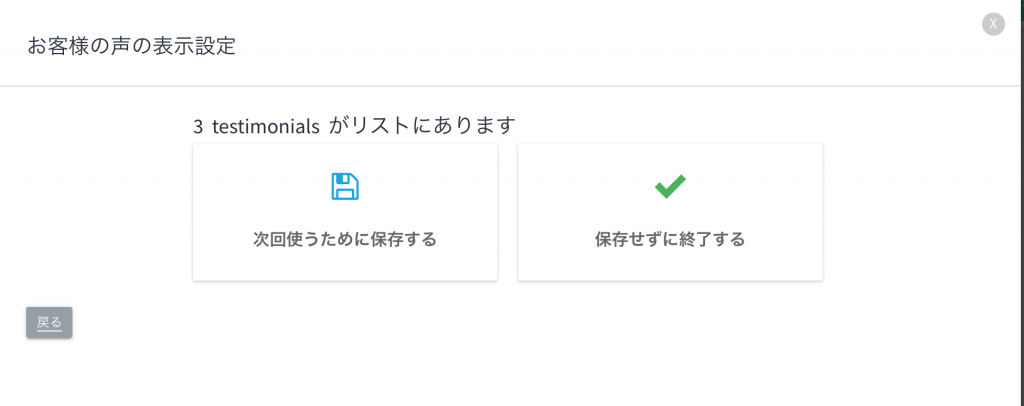
Task: Click the divider line under the dialog header
Action: tap(512, 86)
